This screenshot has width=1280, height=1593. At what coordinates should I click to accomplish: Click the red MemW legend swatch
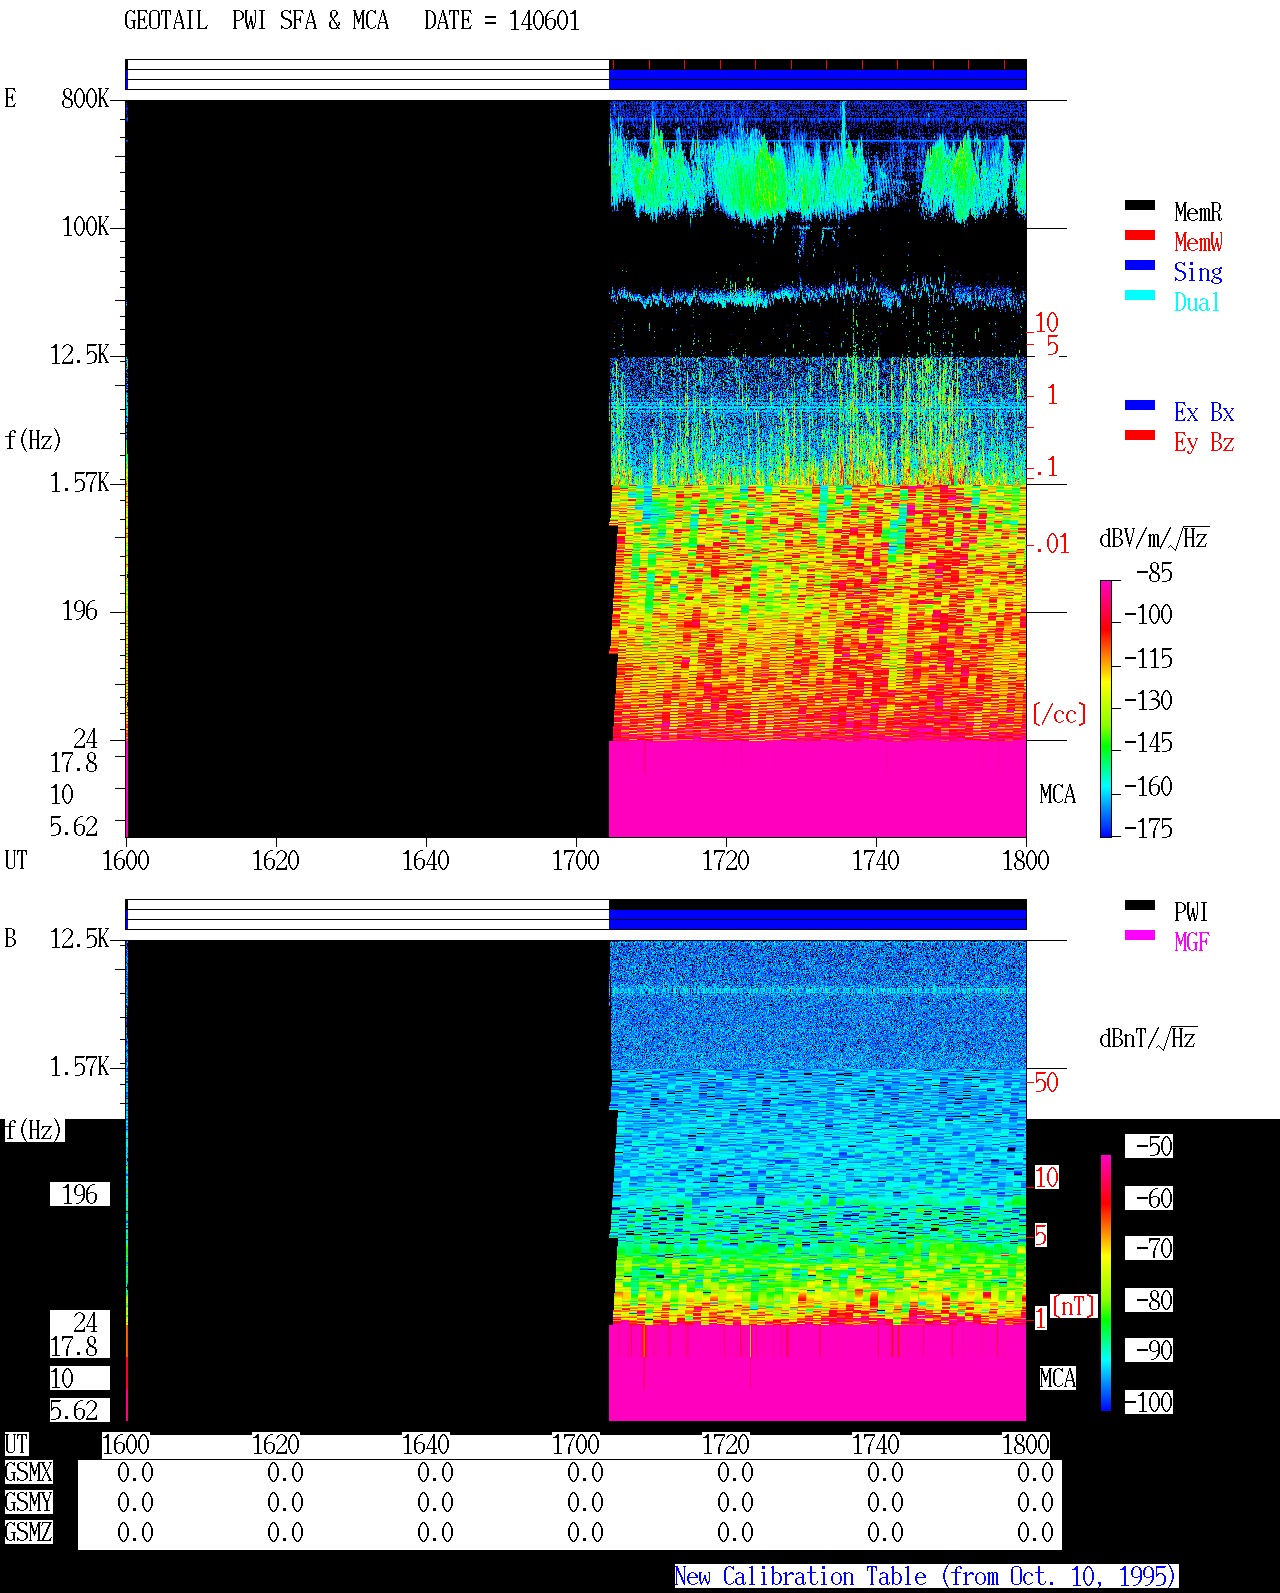pos(1140,236)
